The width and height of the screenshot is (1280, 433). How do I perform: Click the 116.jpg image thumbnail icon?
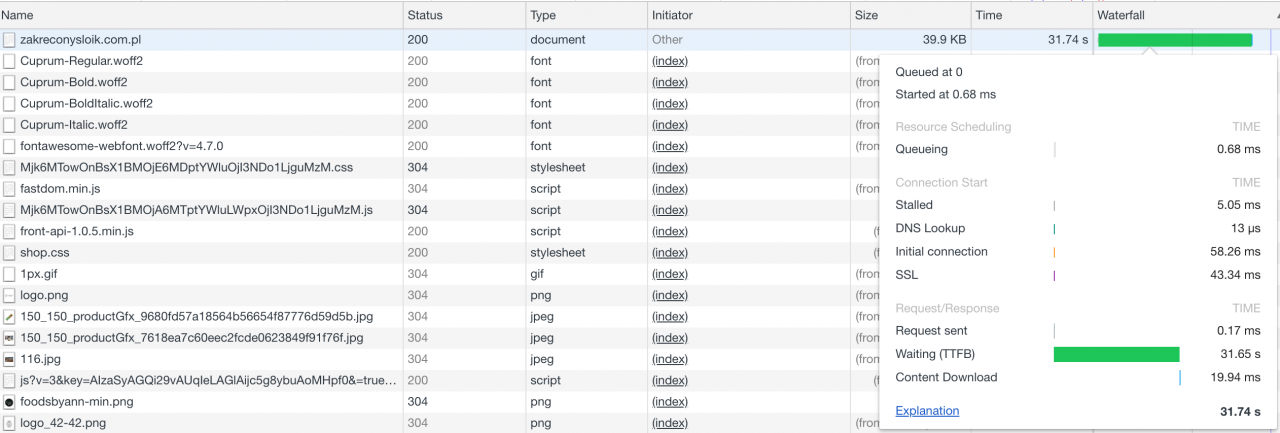click(9, 359)
